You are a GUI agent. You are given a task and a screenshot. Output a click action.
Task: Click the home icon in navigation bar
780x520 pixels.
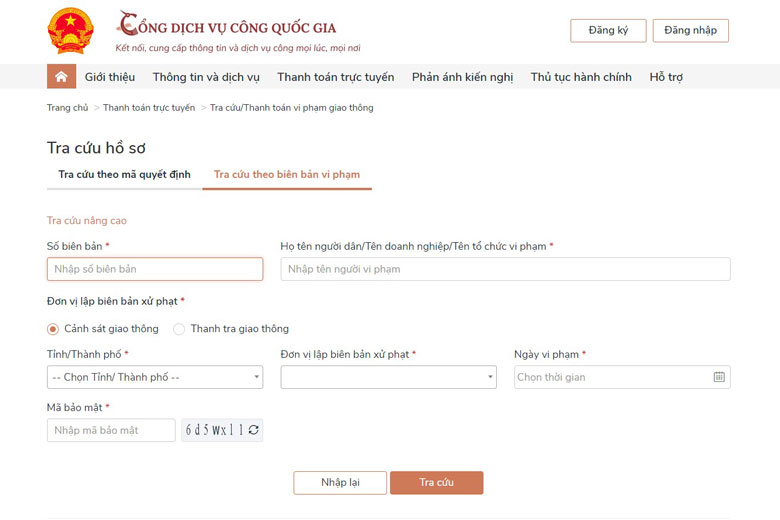pos(61,77)
